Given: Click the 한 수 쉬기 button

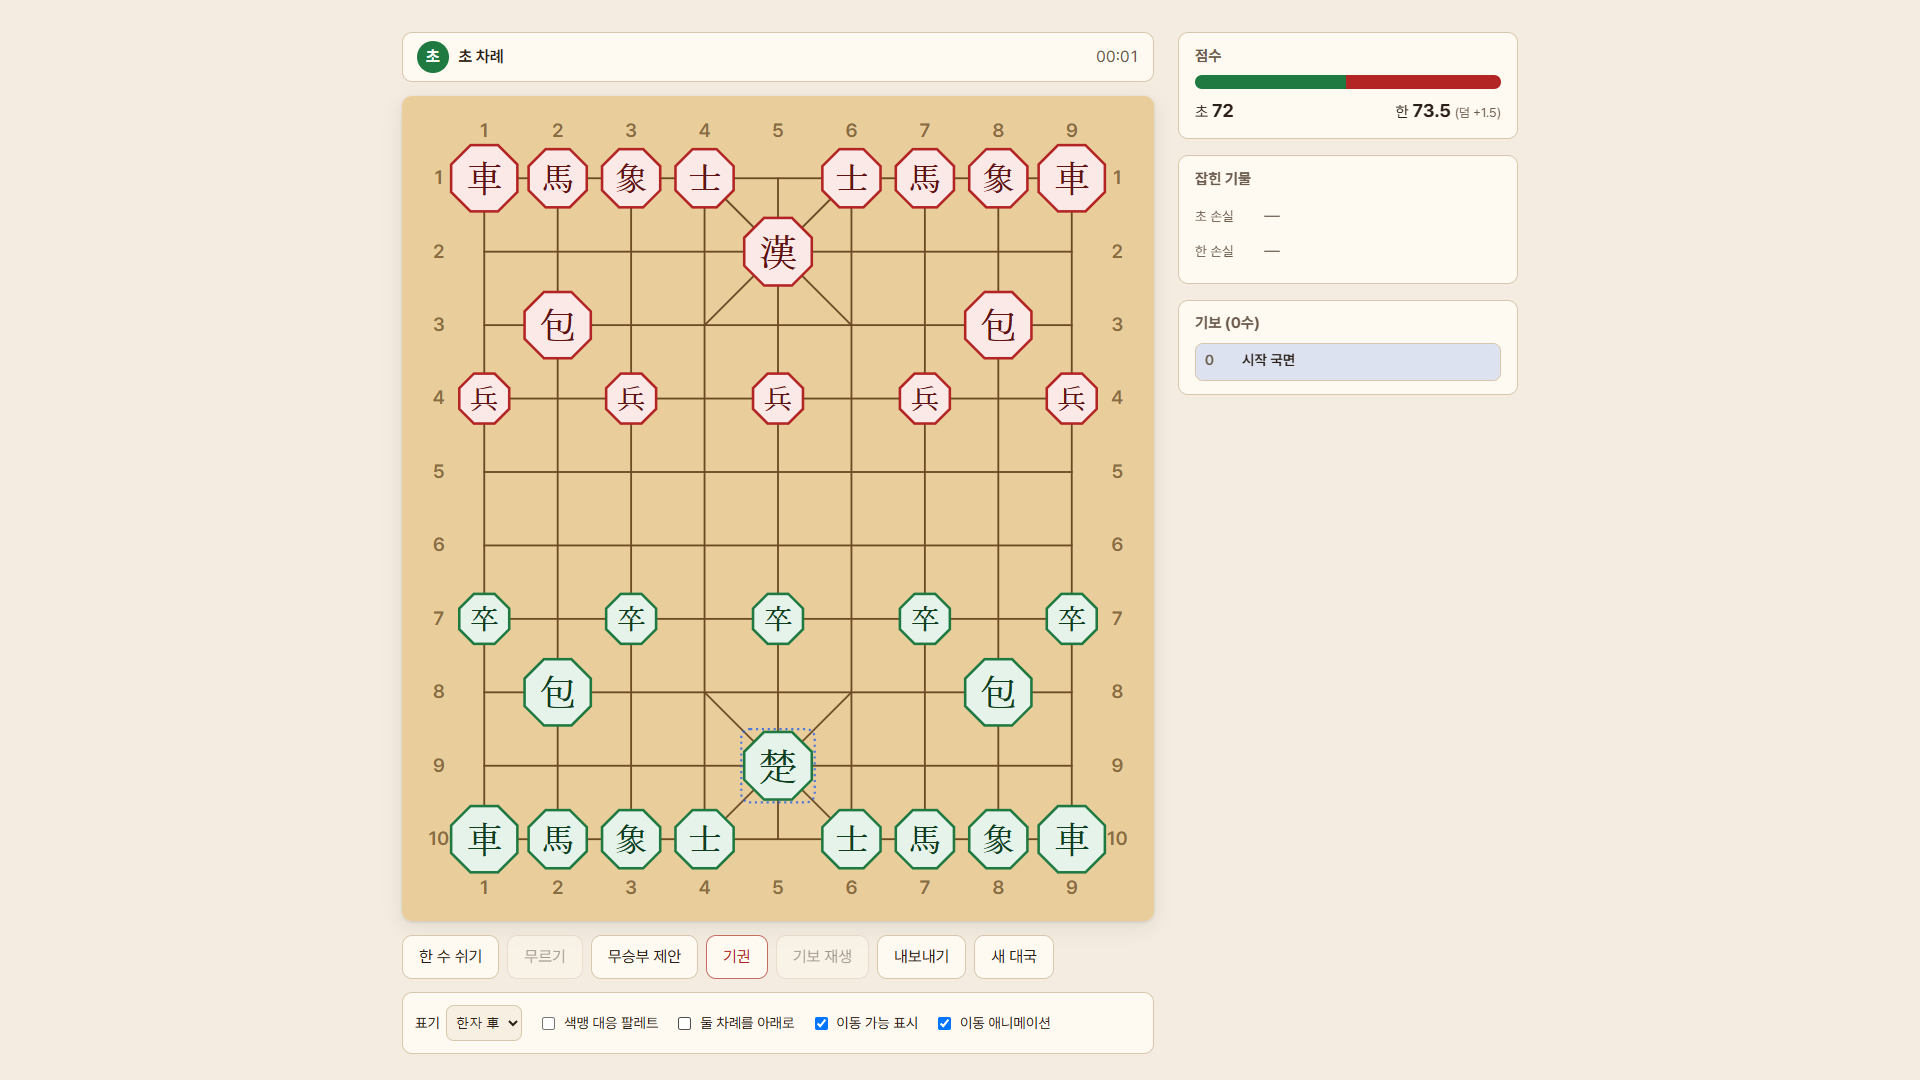Looking at the screenshot, I should [450, 957].
